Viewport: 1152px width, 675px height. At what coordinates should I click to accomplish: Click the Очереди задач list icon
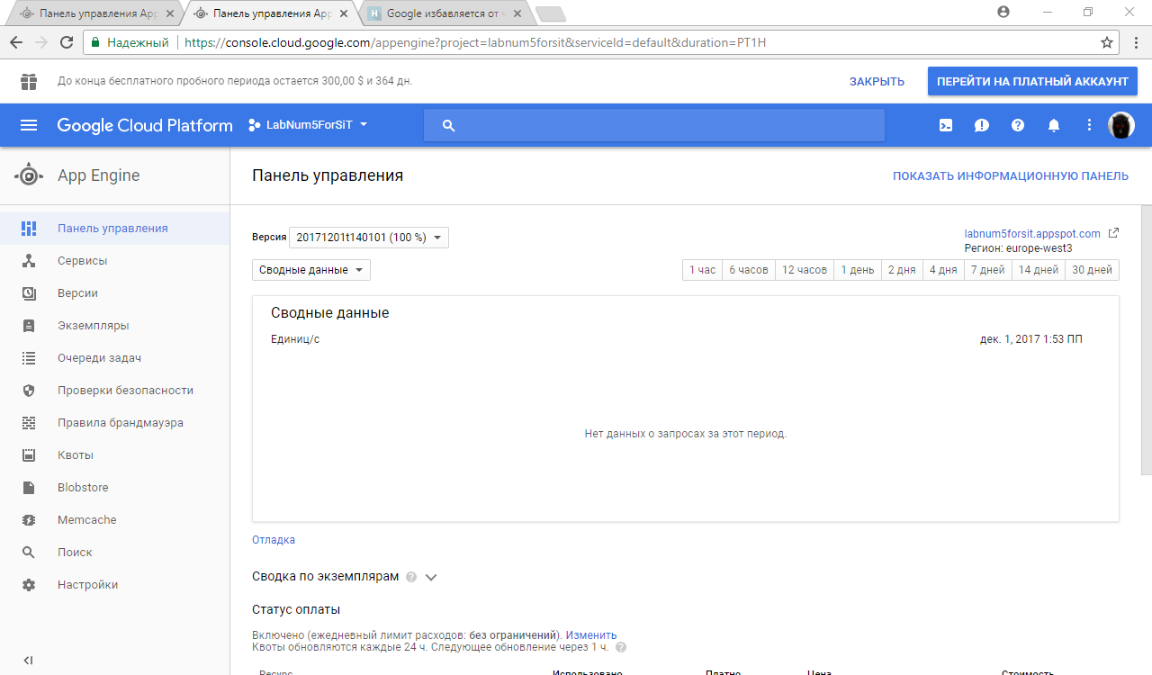click(29, 358)
